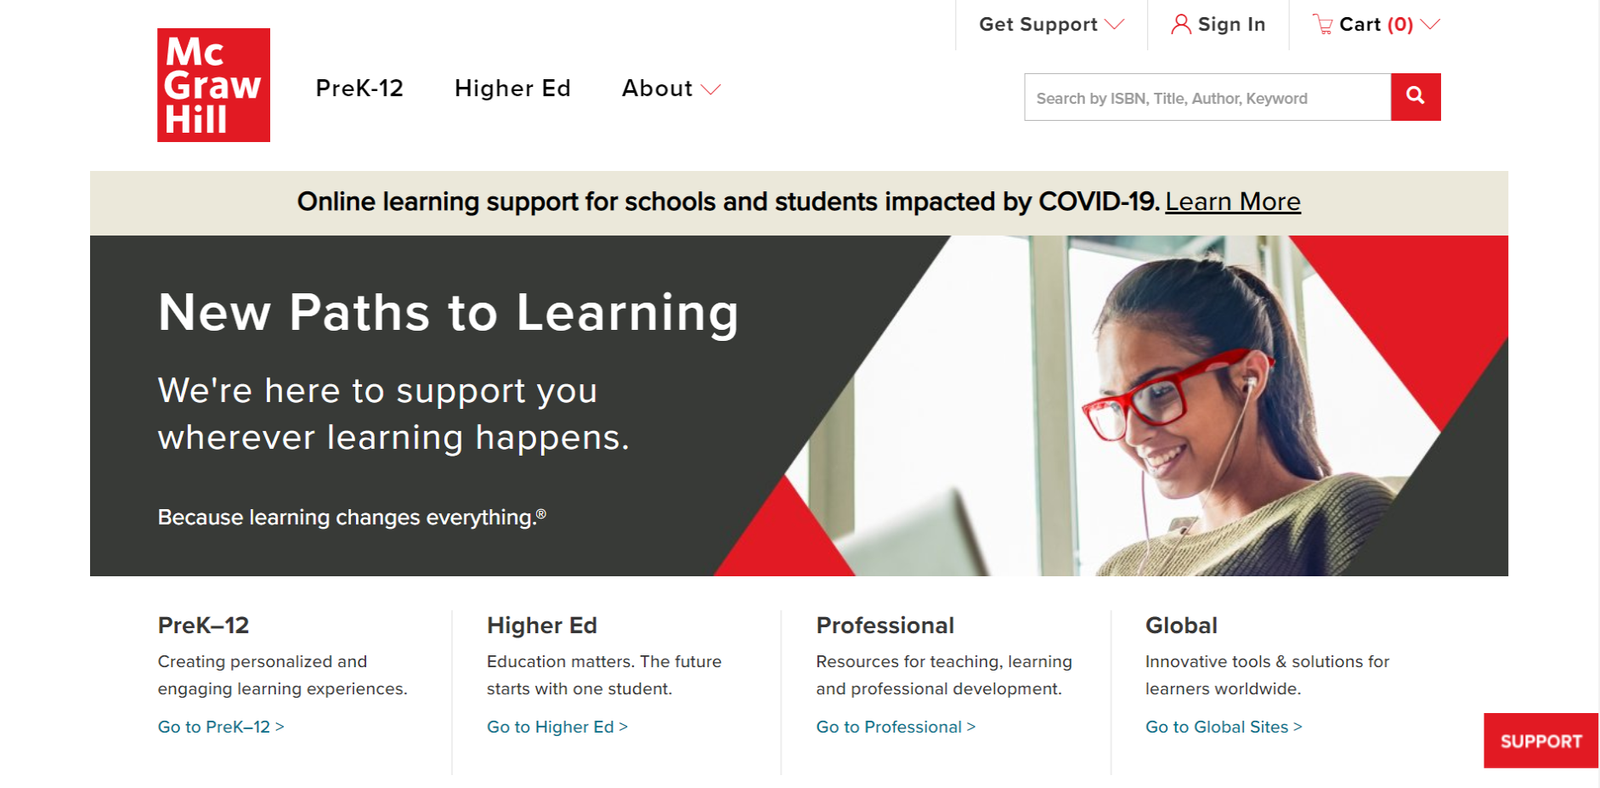
Task: Click the Sign In person icon
Action: pyautogui.click(x=1180, y=24)
